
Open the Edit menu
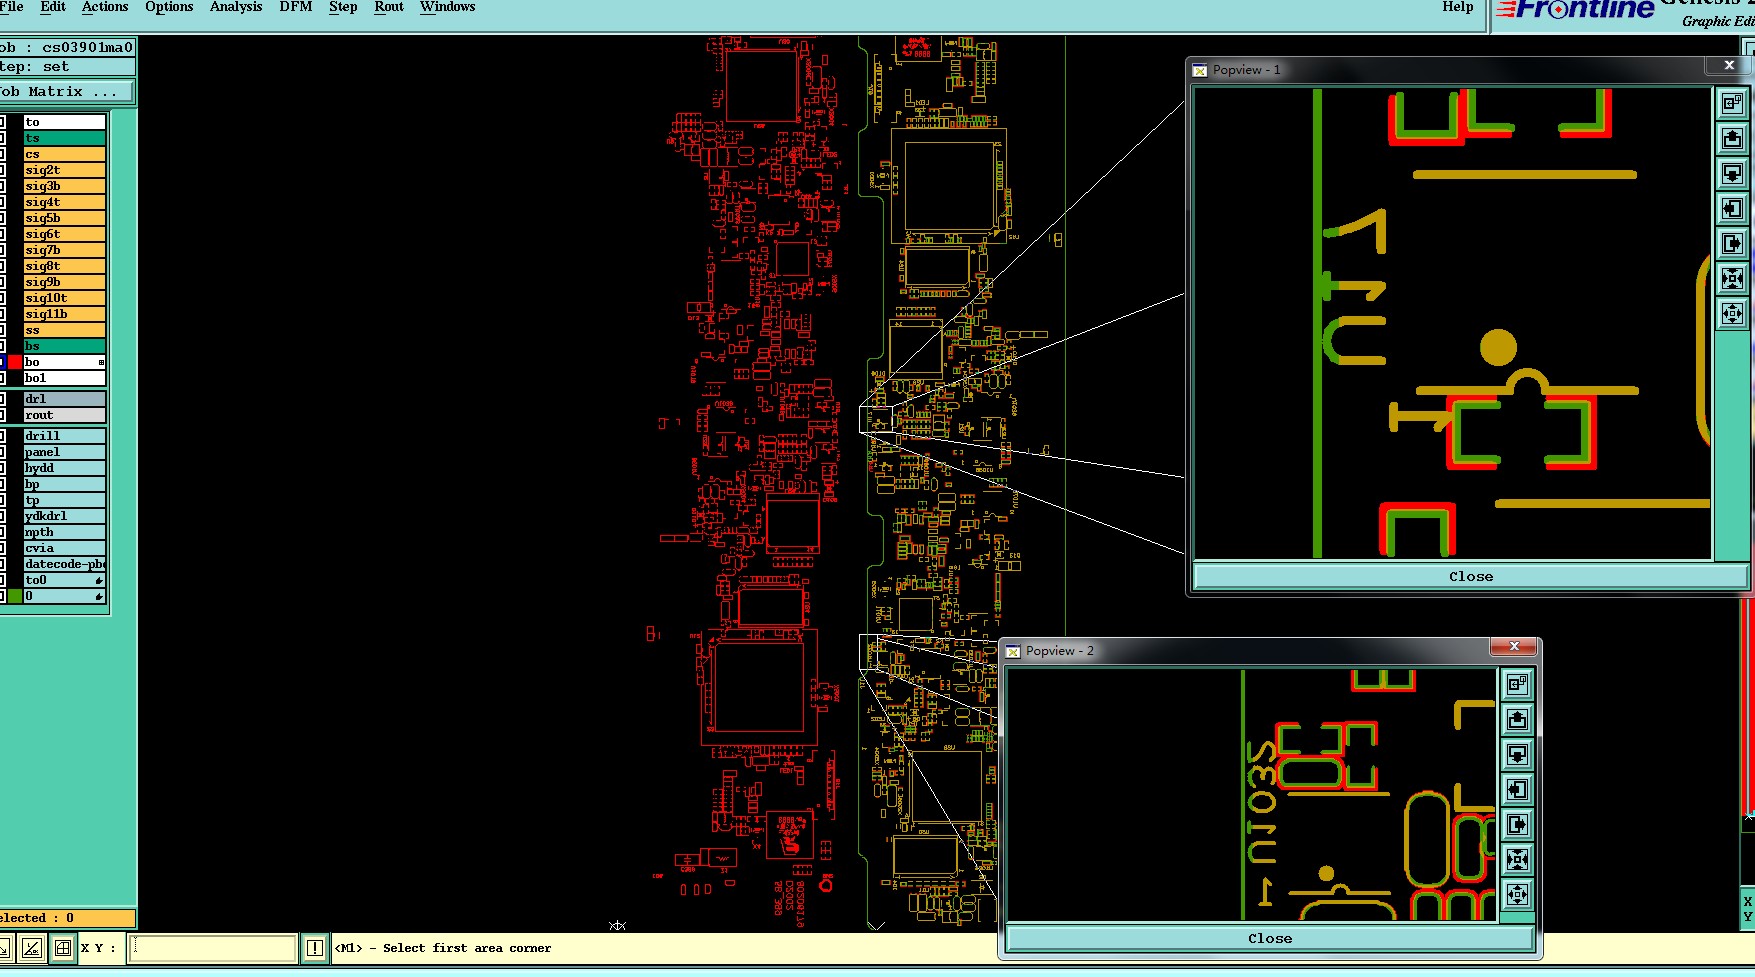point(53,7)
